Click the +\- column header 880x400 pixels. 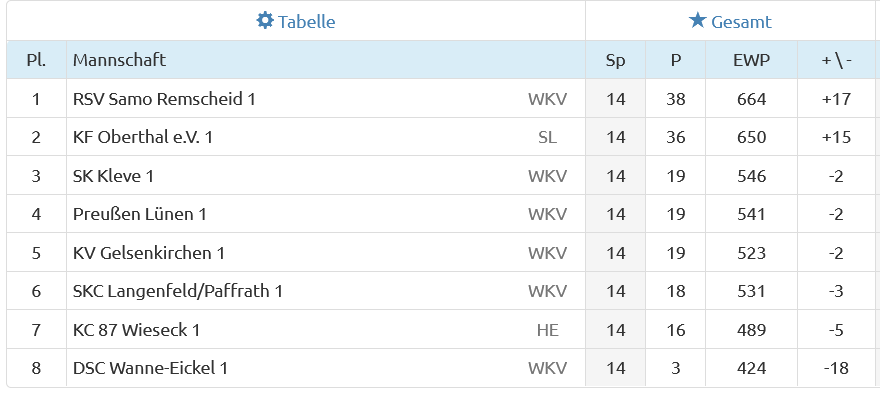coord(836,60)
